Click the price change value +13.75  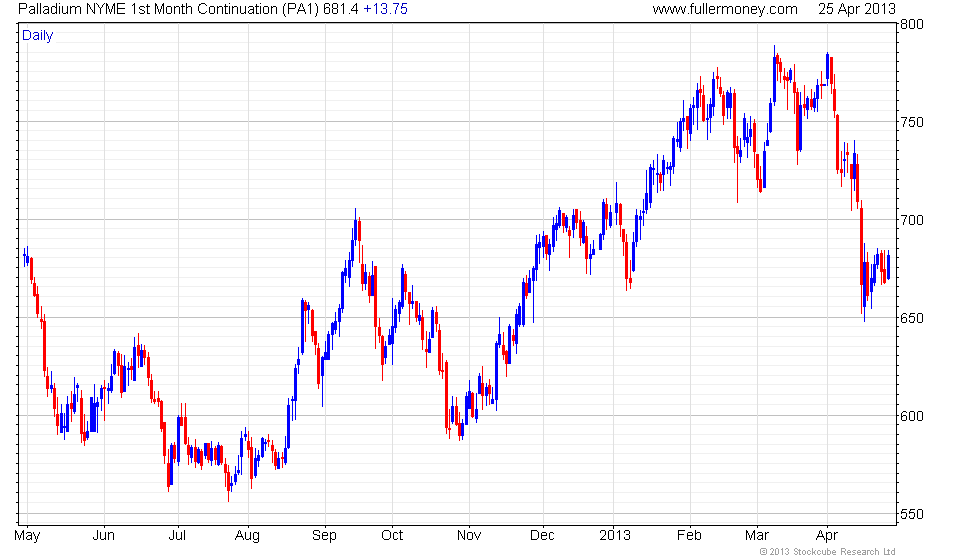pos(386,9)
